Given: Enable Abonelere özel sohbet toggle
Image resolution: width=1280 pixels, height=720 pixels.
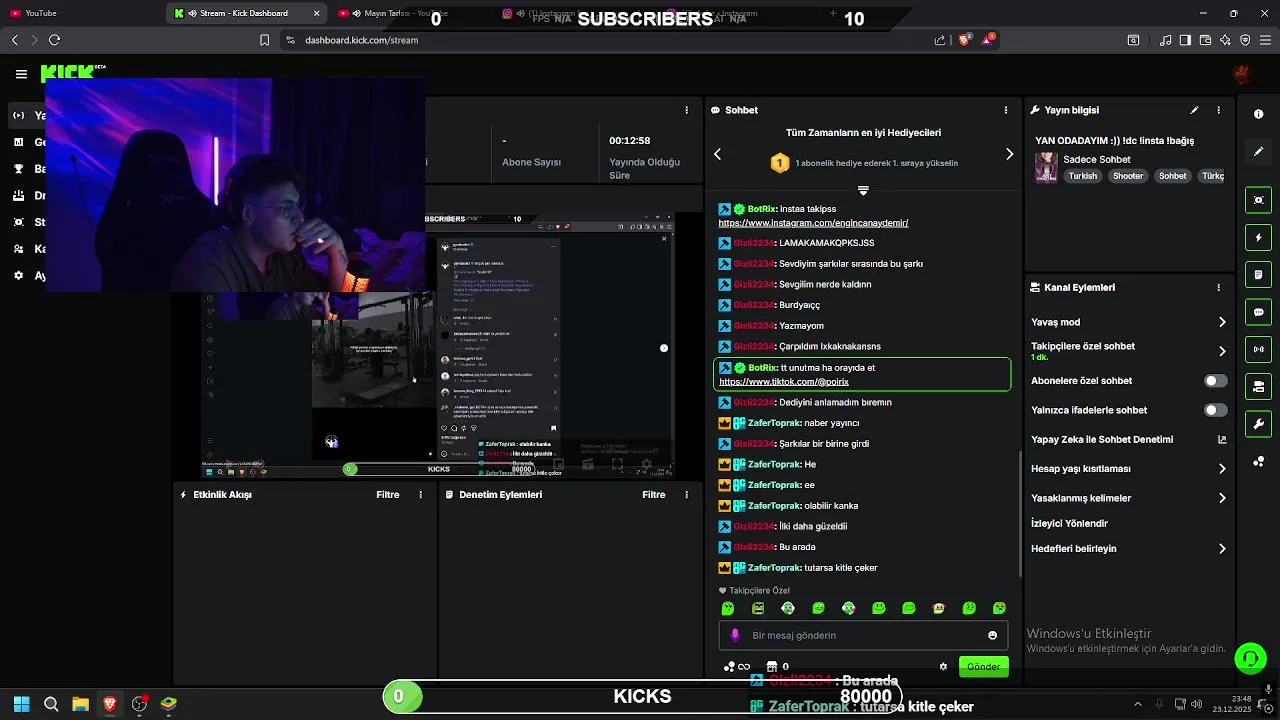Looking at the screenshot, I should point(1215,381).
